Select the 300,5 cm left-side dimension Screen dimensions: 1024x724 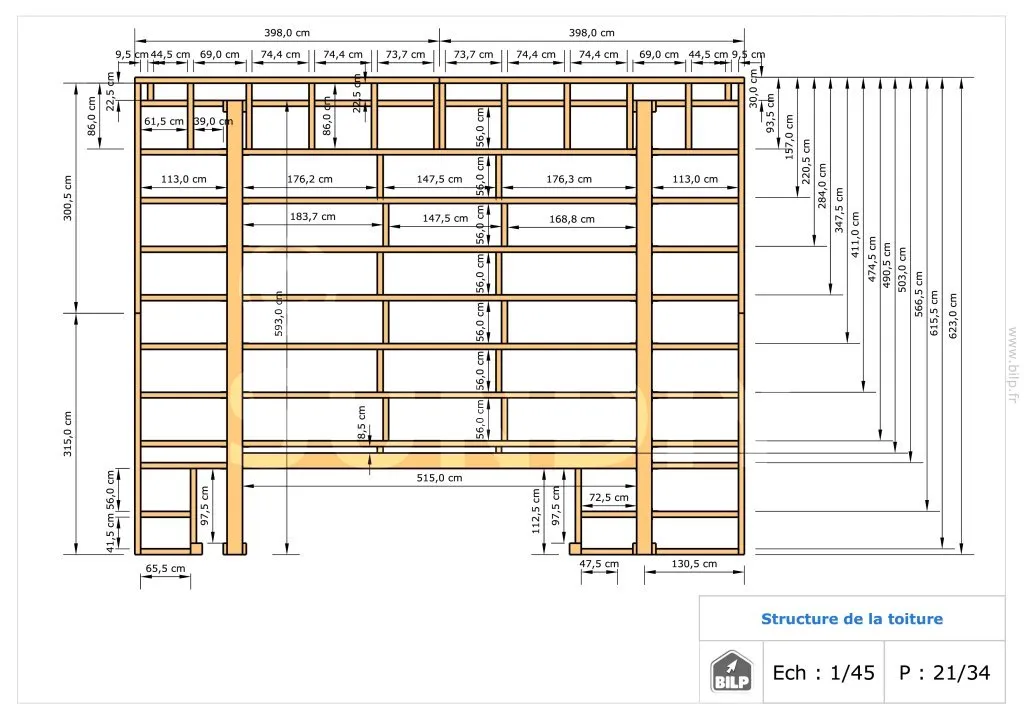tap(68, 198)
